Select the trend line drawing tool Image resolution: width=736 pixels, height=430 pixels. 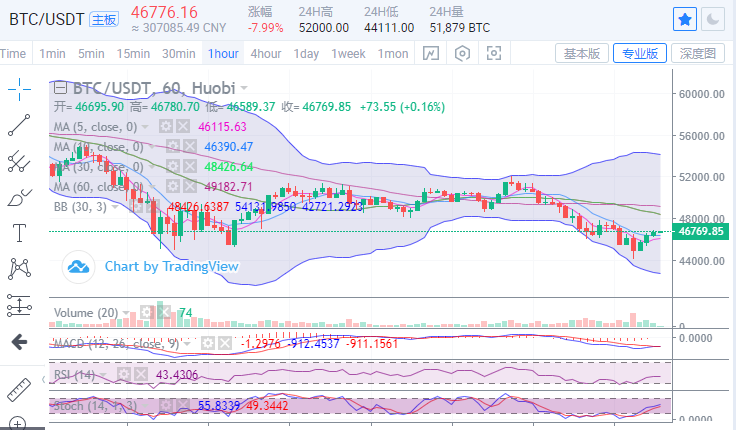click(x=19, y=125)
